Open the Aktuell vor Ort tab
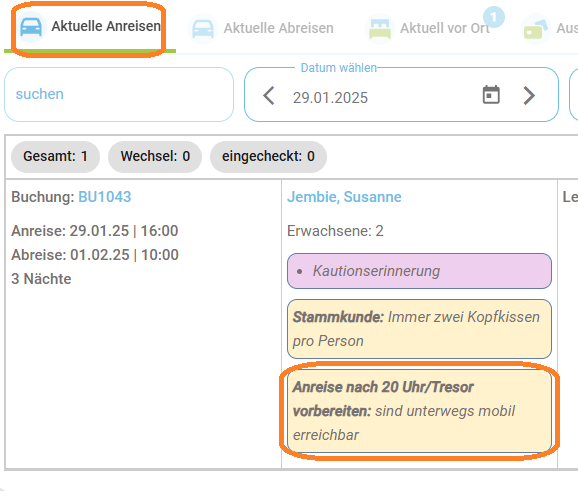Screen dimensions: 578x491 (435, 28)
